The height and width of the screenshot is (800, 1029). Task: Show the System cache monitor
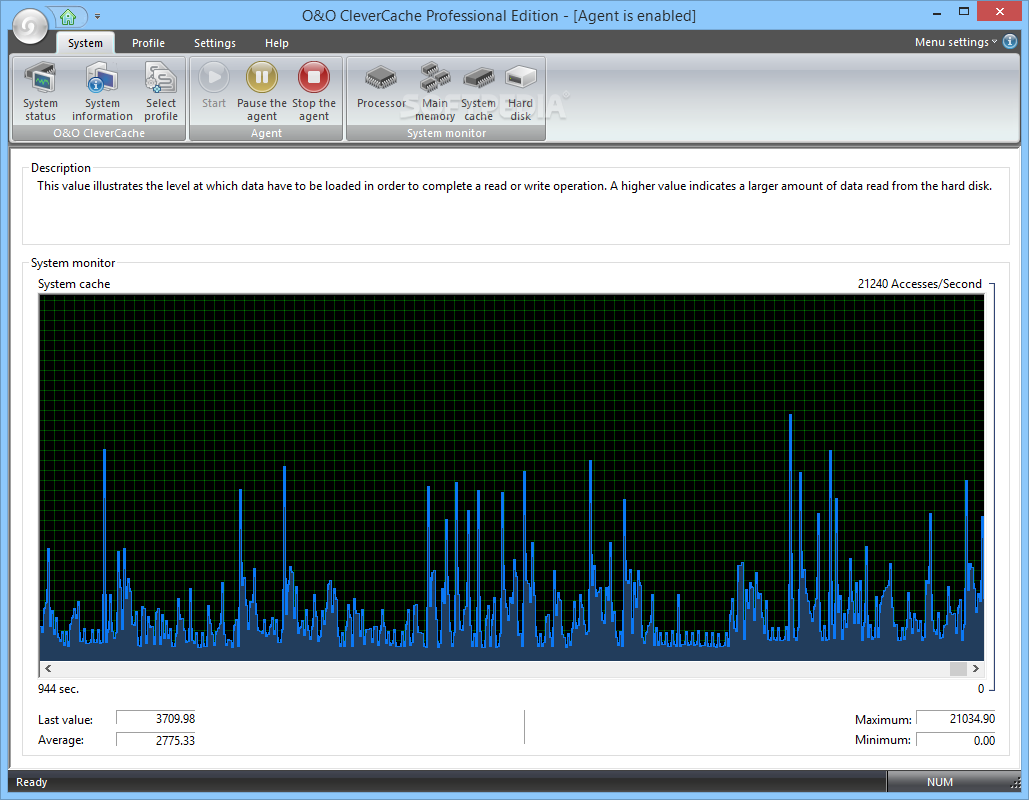coord(478,91)
